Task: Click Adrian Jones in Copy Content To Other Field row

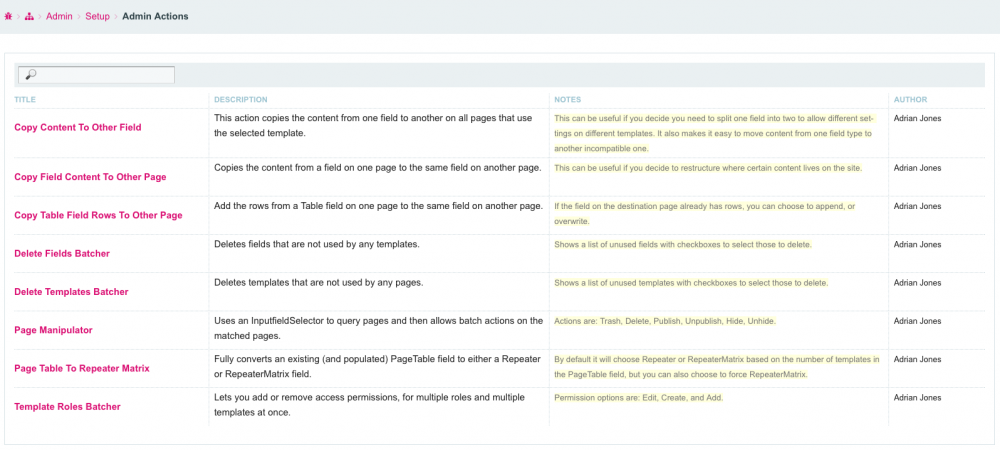Action: (917, 118)
